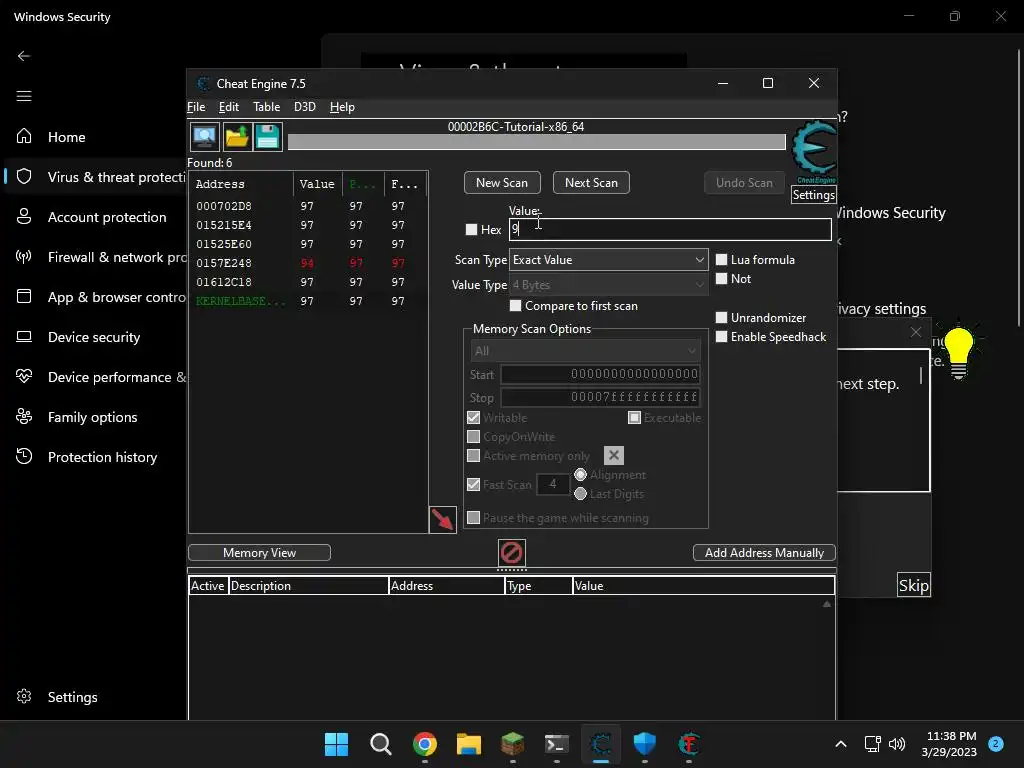Viewport: 1024px width, 768px height.
Task: Click the red clear address list icon
Action: click(x=511, y=552)
